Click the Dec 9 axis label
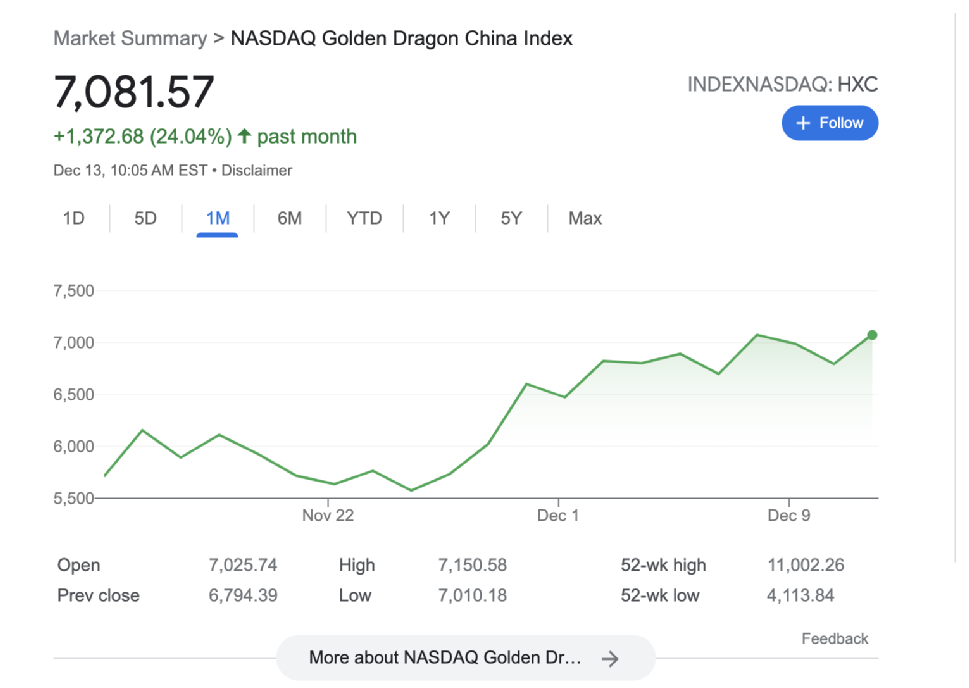Image resolution: width=969 pixels, height=688 pixels. tap(789, 516)
